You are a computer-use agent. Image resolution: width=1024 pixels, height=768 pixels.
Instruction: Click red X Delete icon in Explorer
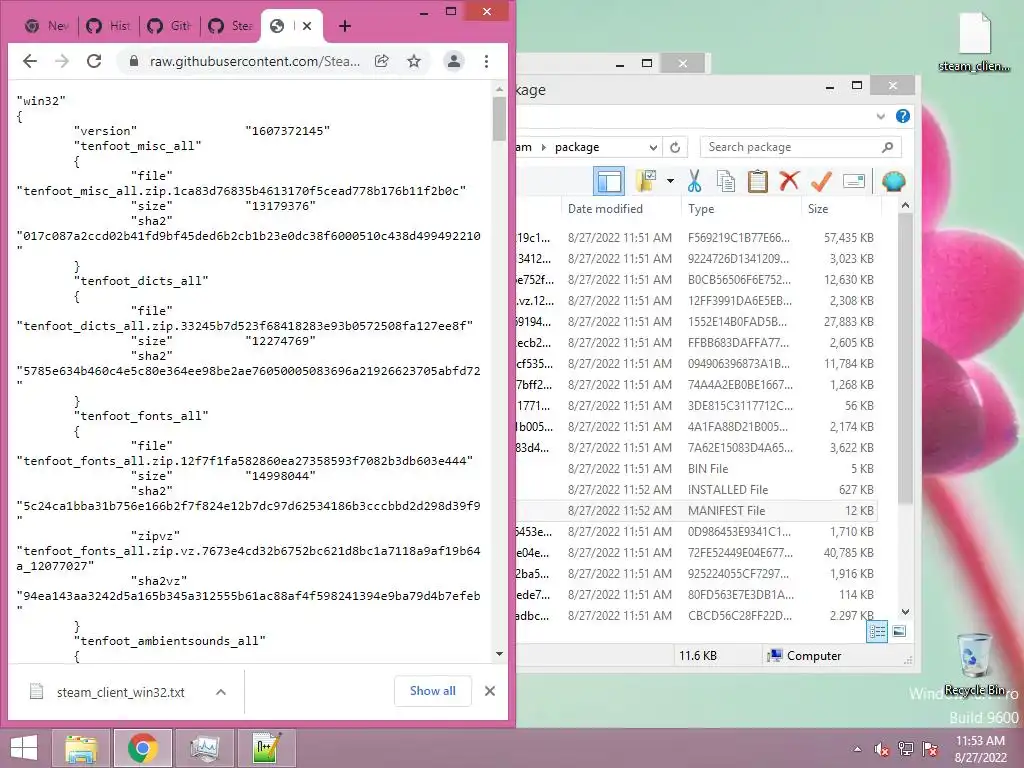point(790,181)
